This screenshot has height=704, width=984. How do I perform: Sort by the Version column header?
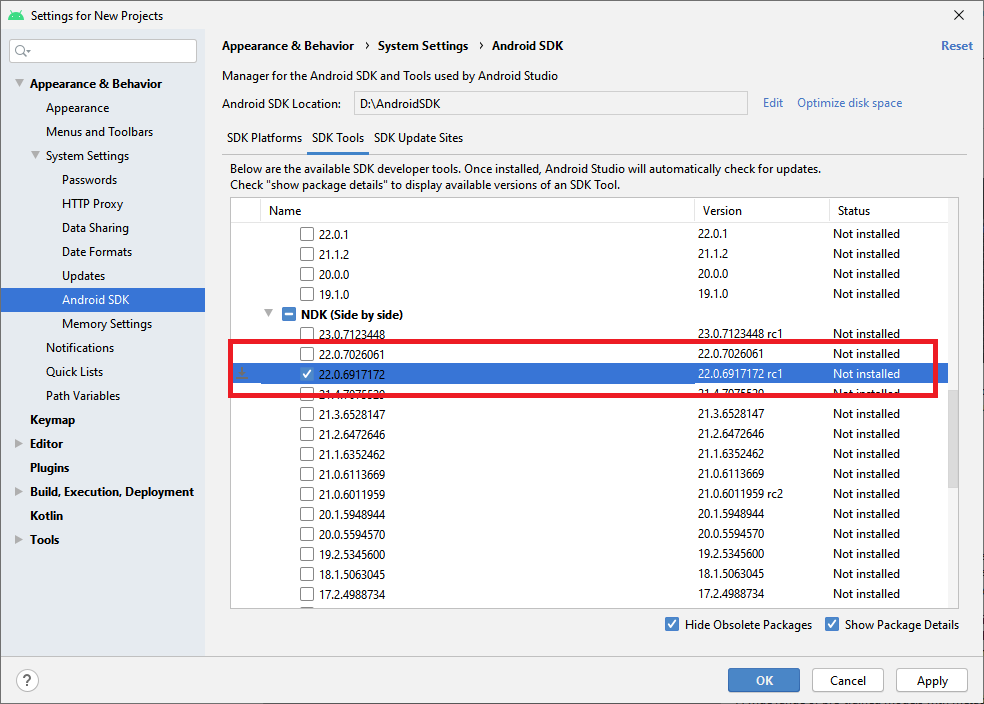click(762, 211)
